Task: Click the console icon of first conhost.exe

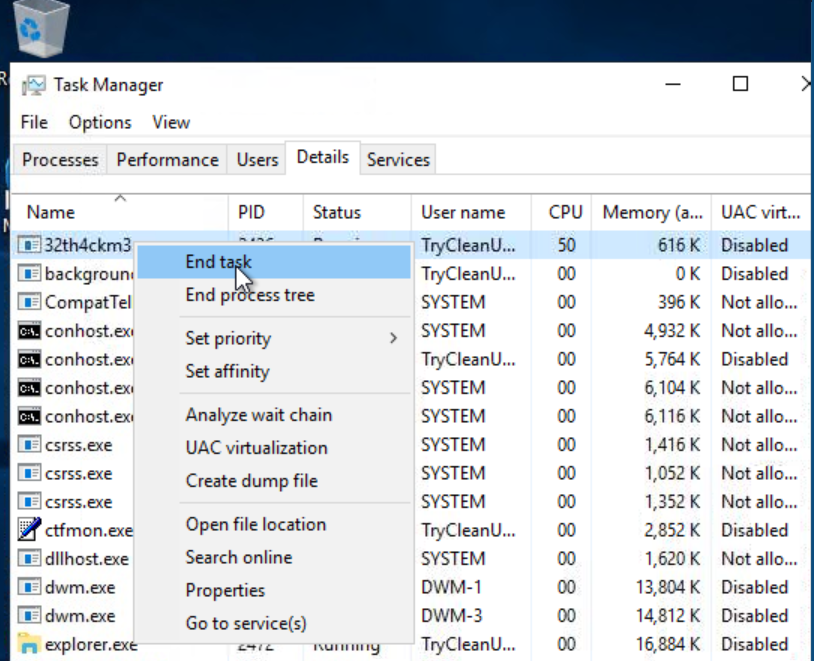Action: coord(29,330)
